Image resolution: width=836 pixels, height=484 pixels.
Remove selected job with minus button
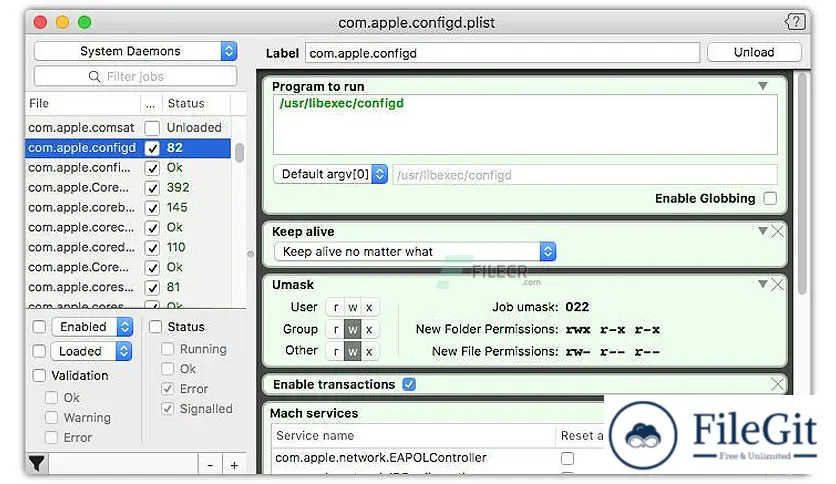[210, 464]
